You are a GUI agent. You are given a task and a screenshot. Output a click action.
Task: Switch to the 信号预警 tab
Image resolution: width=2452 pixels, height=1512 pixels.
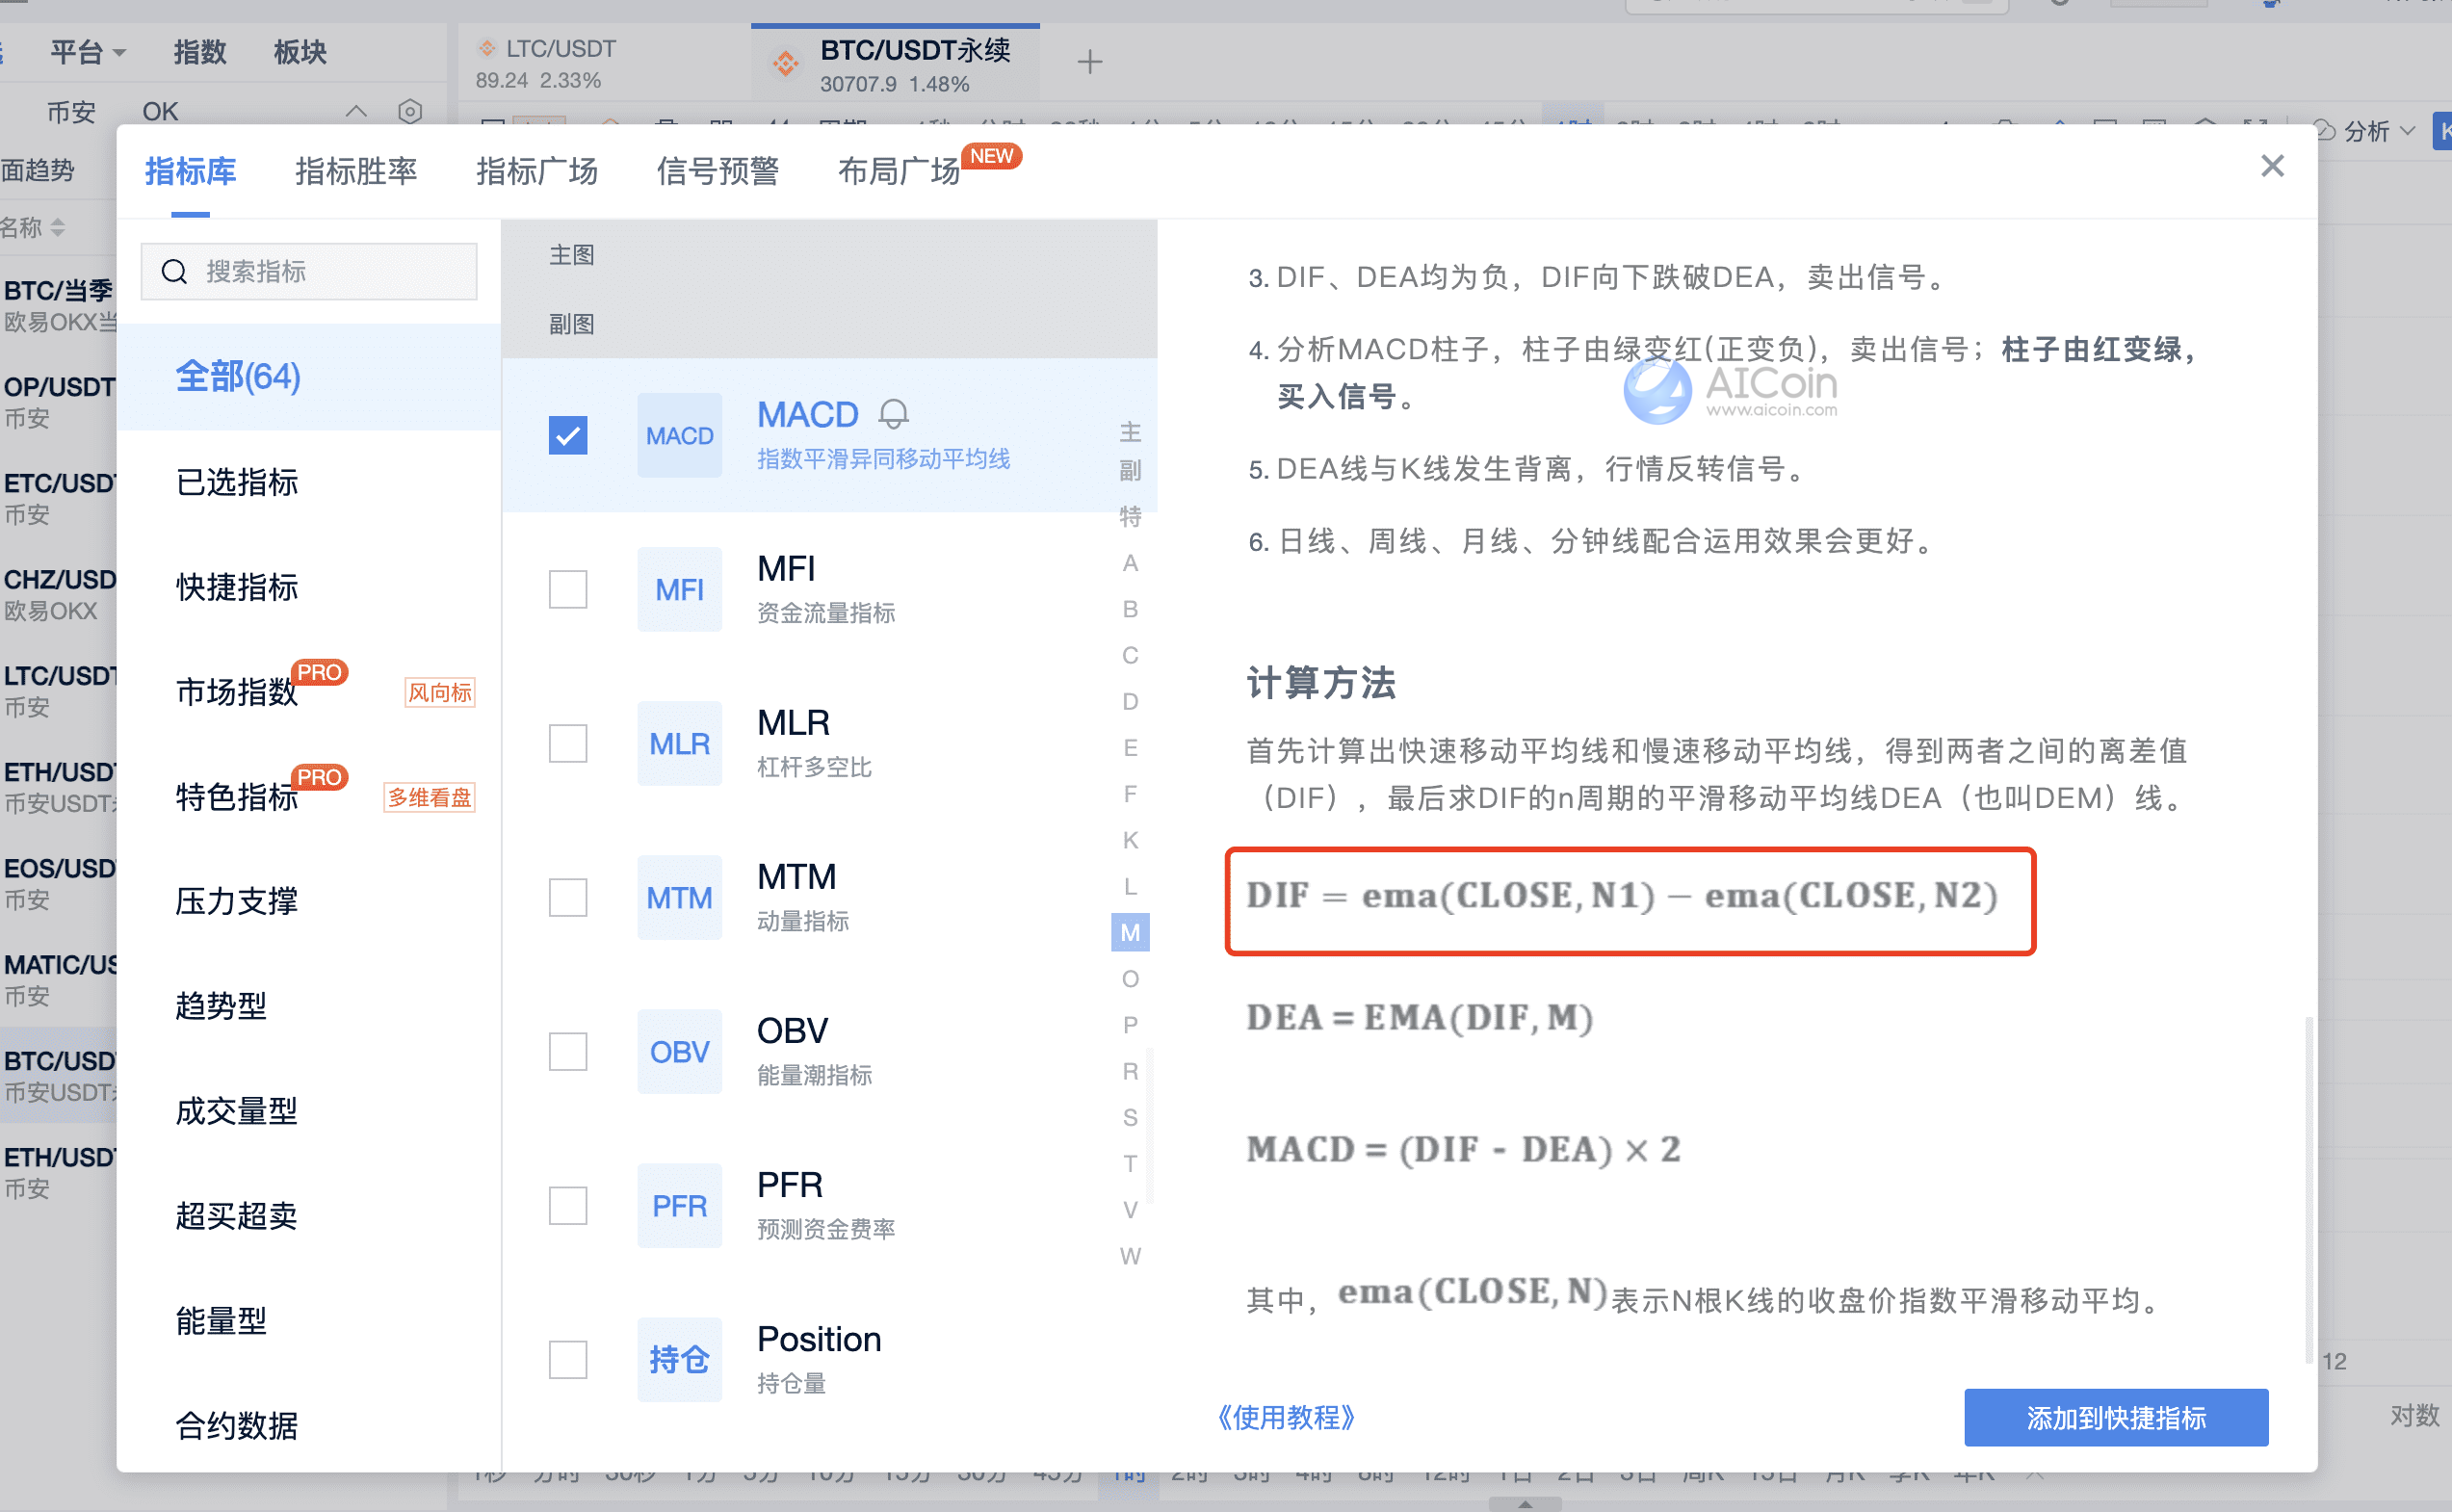click(717, 171)
